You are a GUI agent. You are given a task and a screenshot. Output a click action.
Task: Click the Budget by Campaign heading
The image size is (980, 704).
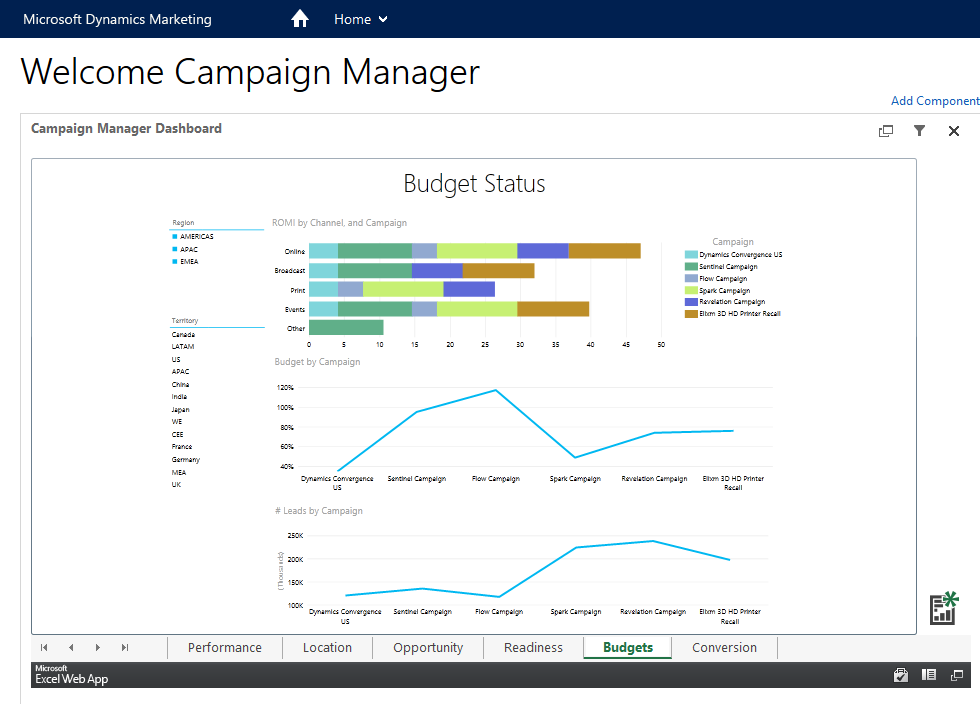click(x=318, y=362)
